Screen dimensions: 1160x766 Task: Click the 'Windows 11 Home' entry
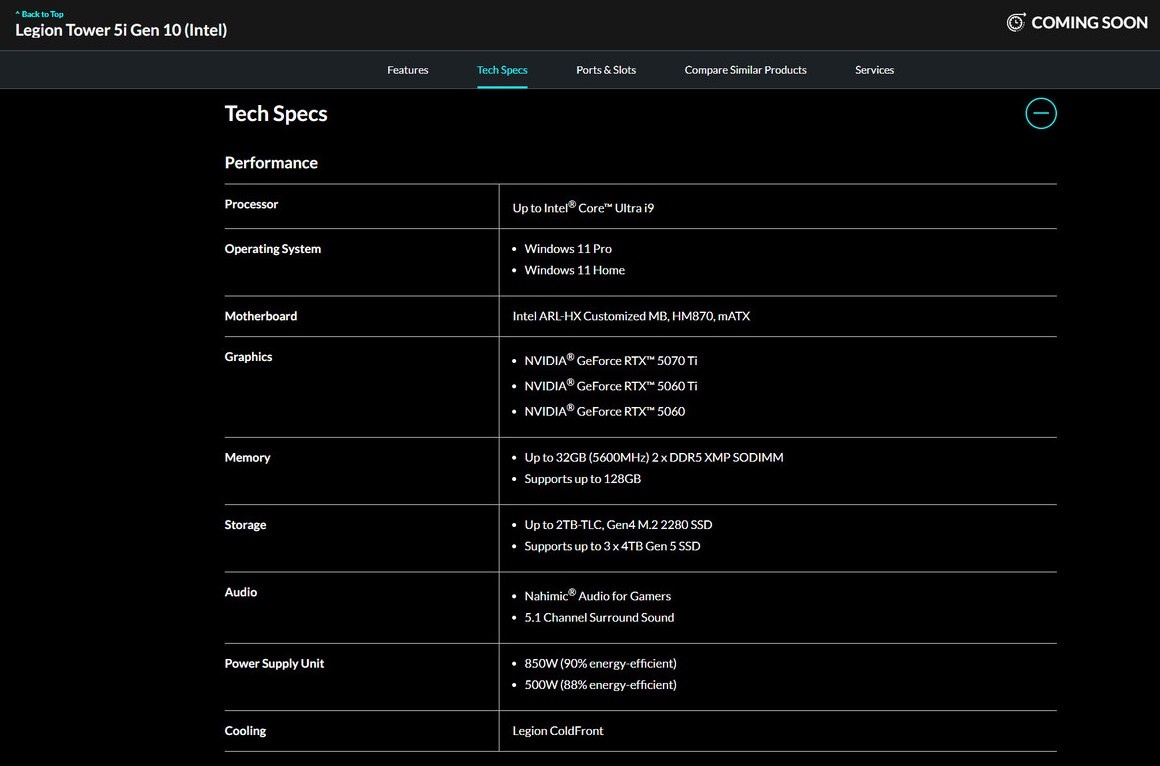(574, 270)
